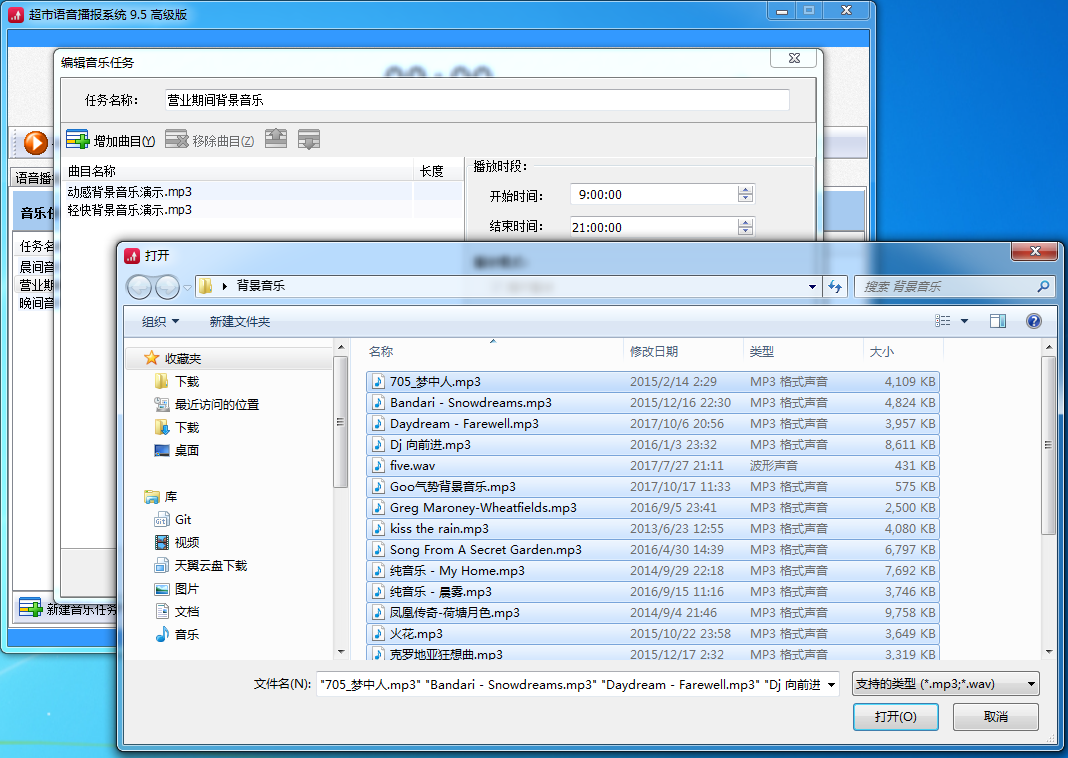Sort files by 修改日期 column
Viewport: 1068px width, 758px height.
(683, 351)
